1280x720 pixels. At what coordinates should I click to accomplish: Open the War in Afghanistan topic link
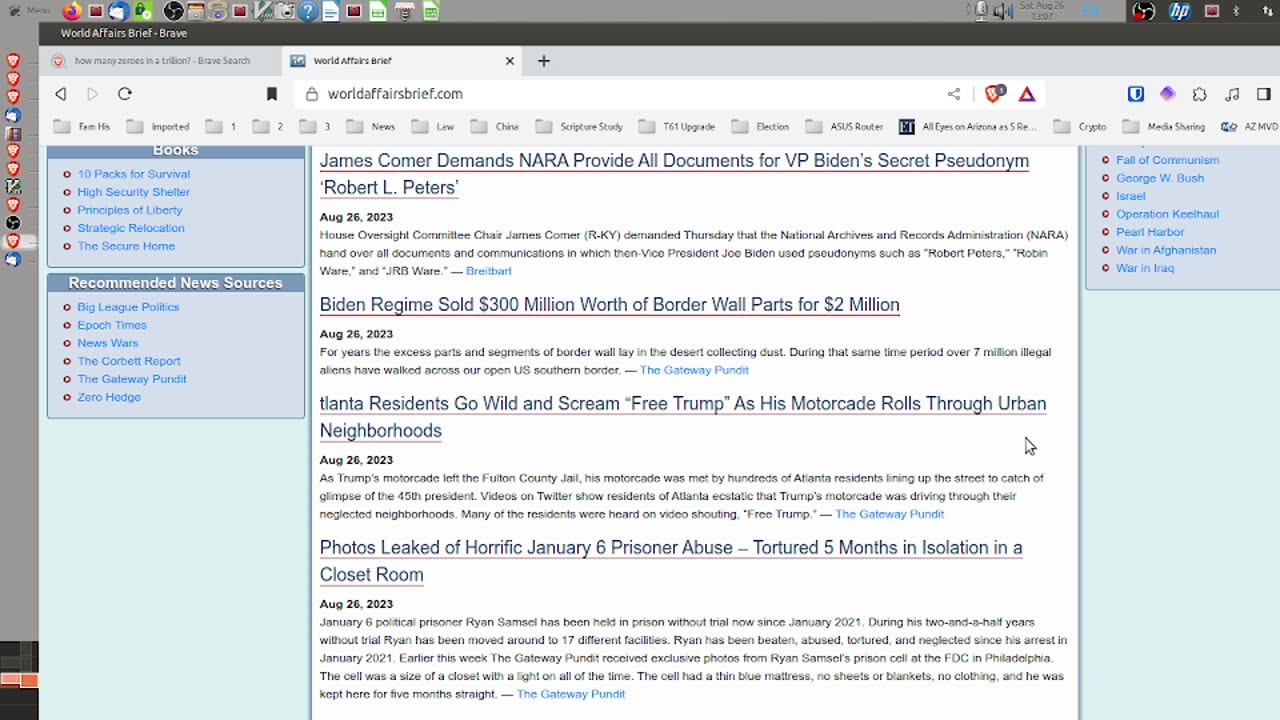(1166, 250)
